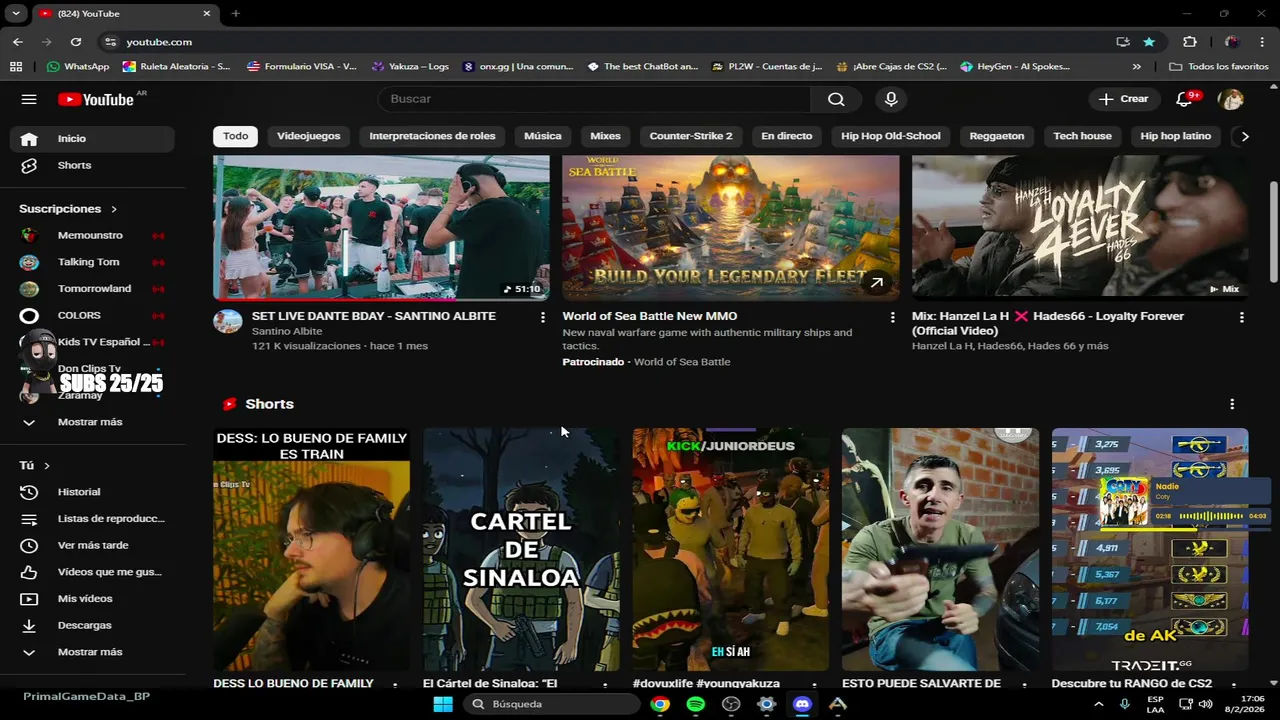Select the Videojuegos filter chip

tap(309, 136)
